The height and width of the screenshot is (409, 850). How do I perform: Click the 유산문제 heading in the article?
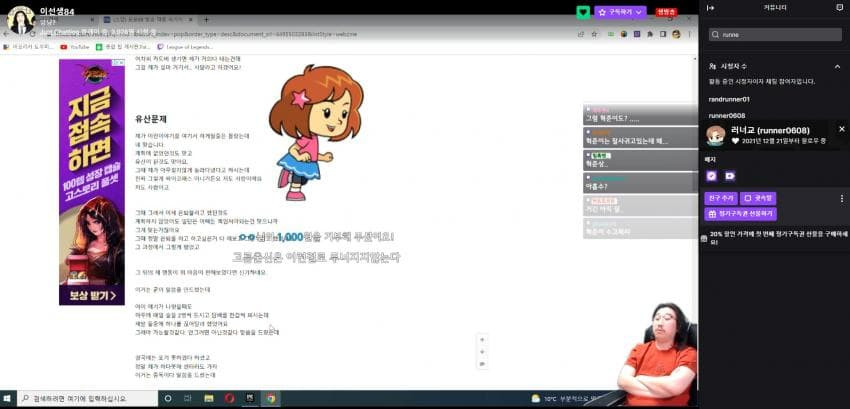coord(151,119)
